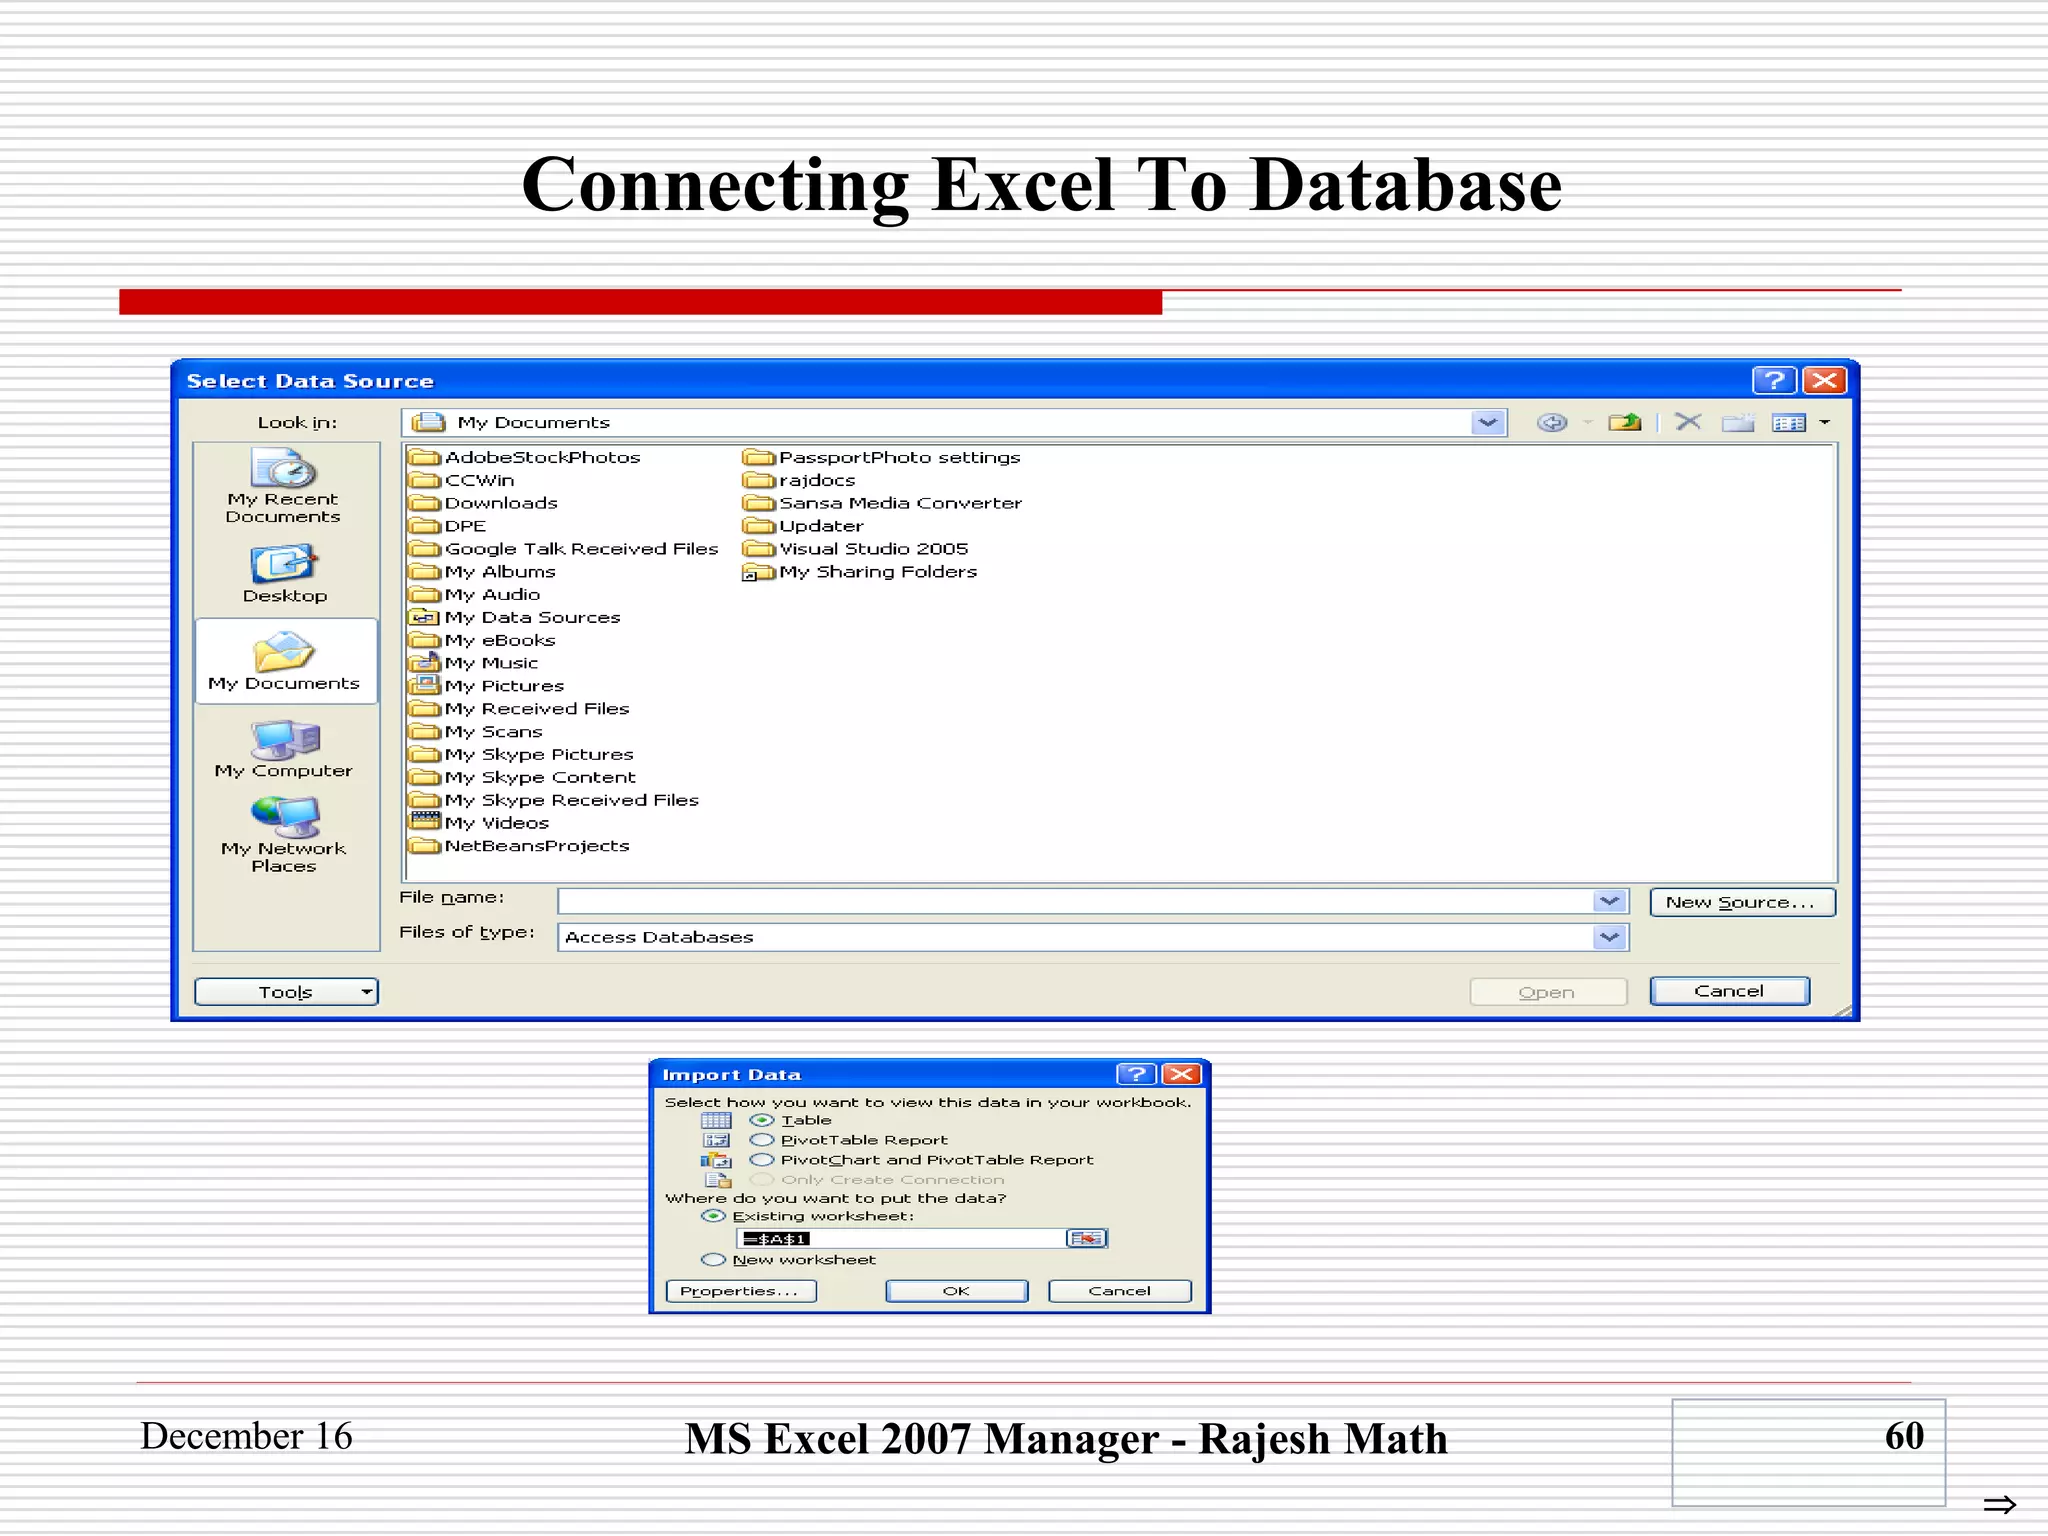
Task: Select Google Talk Received Files folder
Action: coord(564,549)
